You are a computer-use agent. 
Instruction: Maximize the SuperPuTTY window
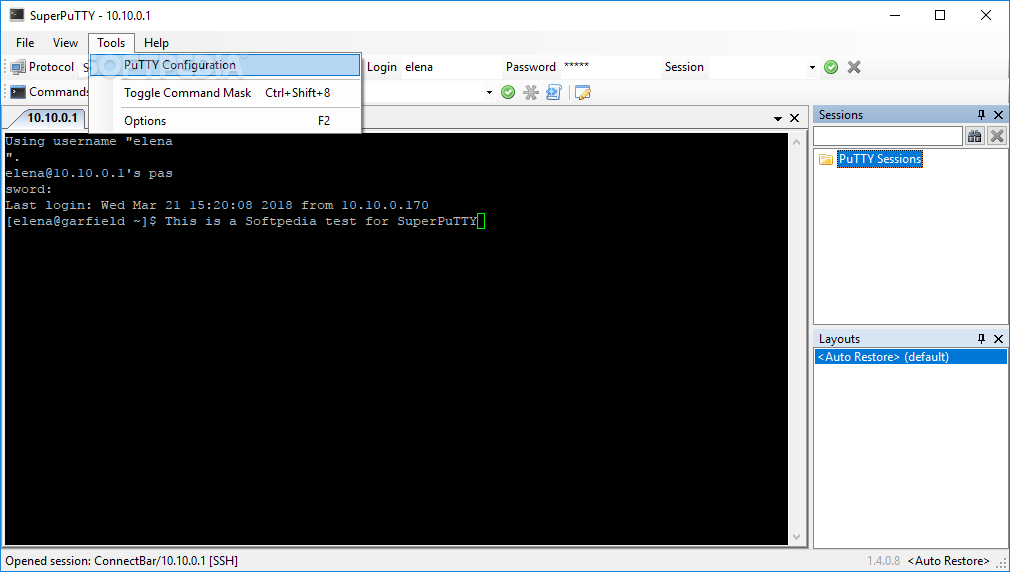coord(940,15)
